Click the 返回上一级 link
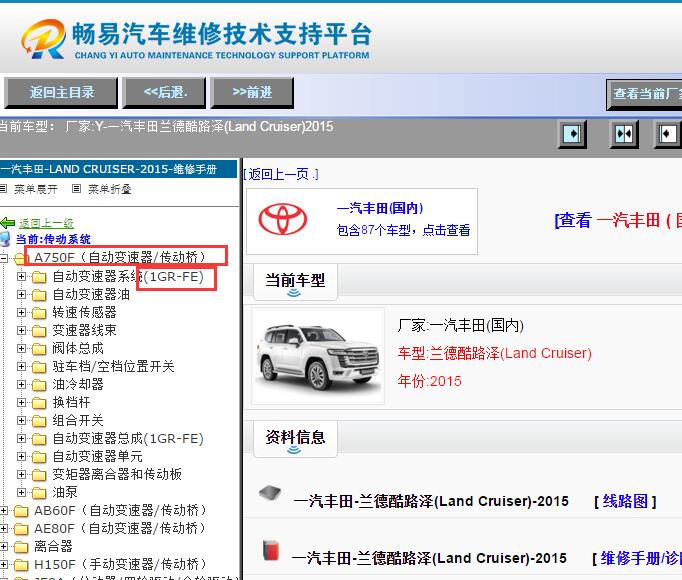This screenshot has height=580, width=682. click(46, 223)
